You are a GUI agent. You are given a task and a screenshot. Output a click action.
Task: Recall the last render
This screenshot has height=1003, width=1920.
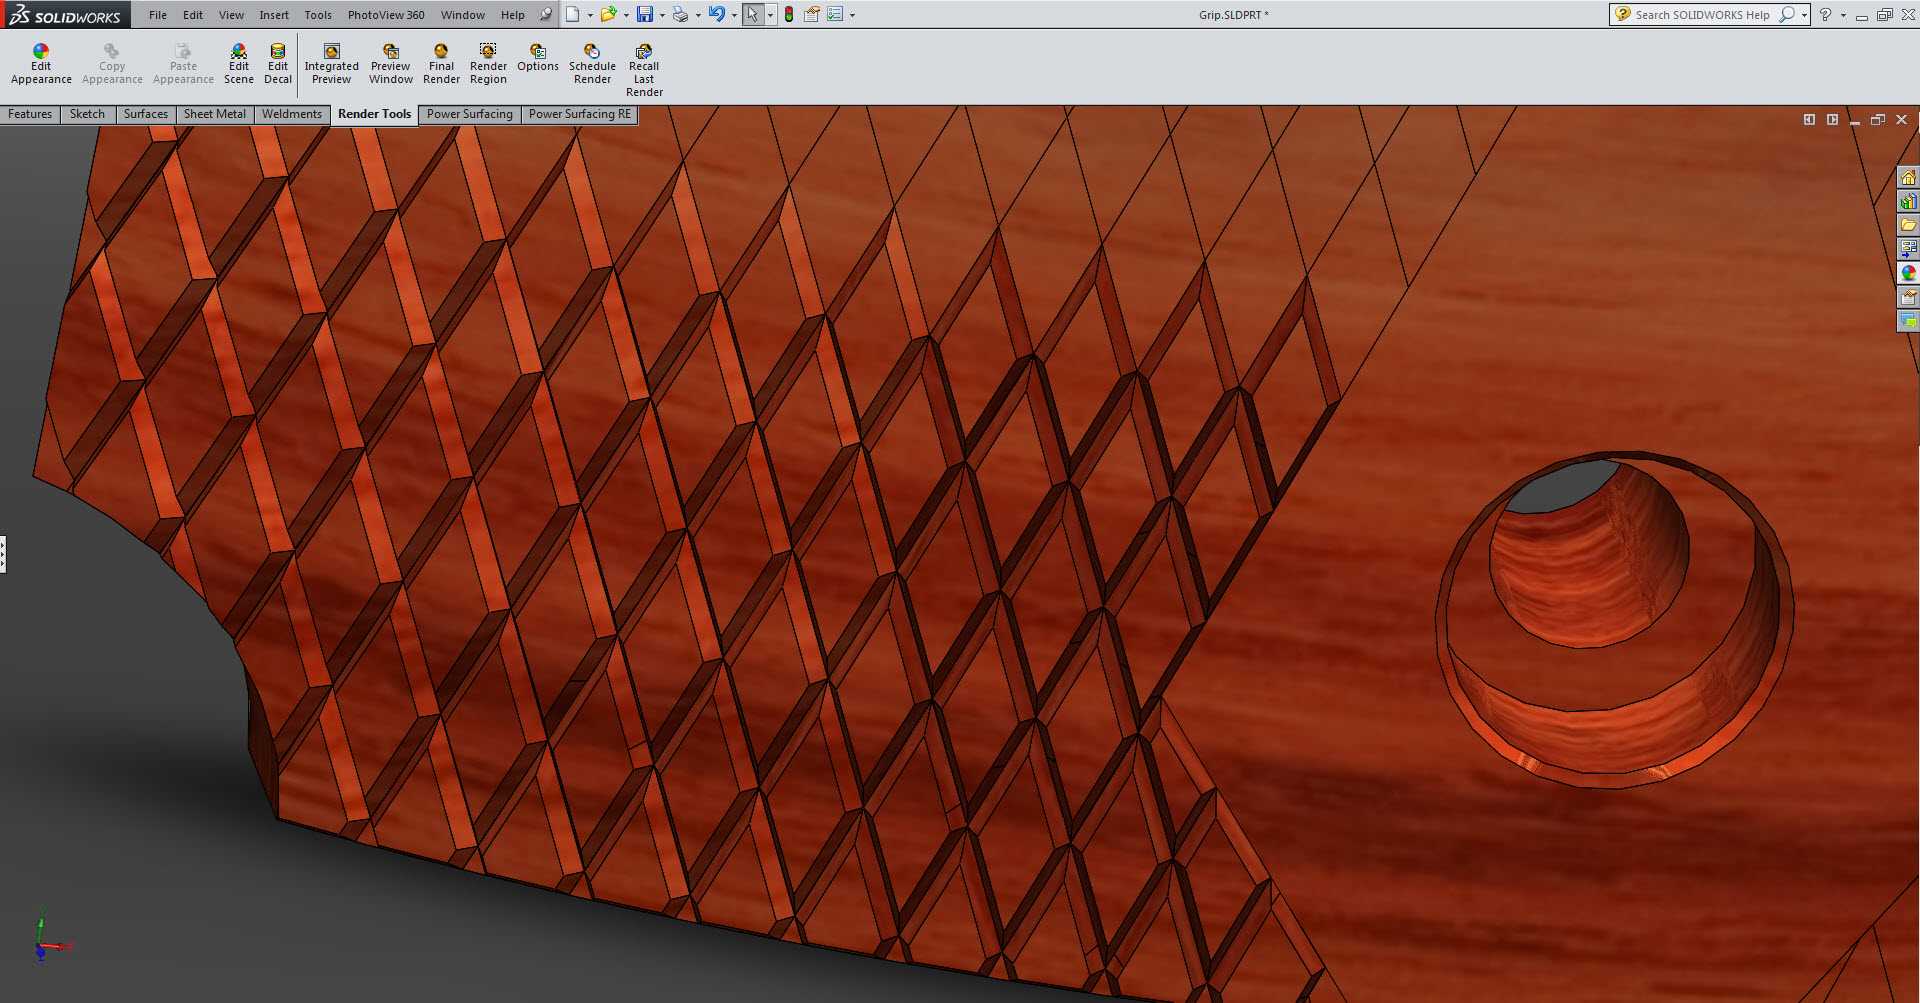coord(644,70)
